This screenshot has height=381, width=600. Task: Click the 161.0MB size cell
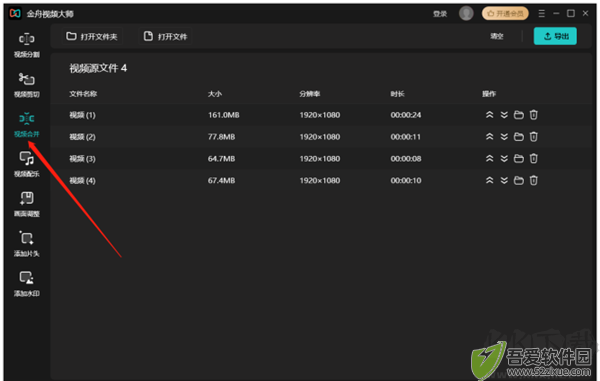click(223, 115)
